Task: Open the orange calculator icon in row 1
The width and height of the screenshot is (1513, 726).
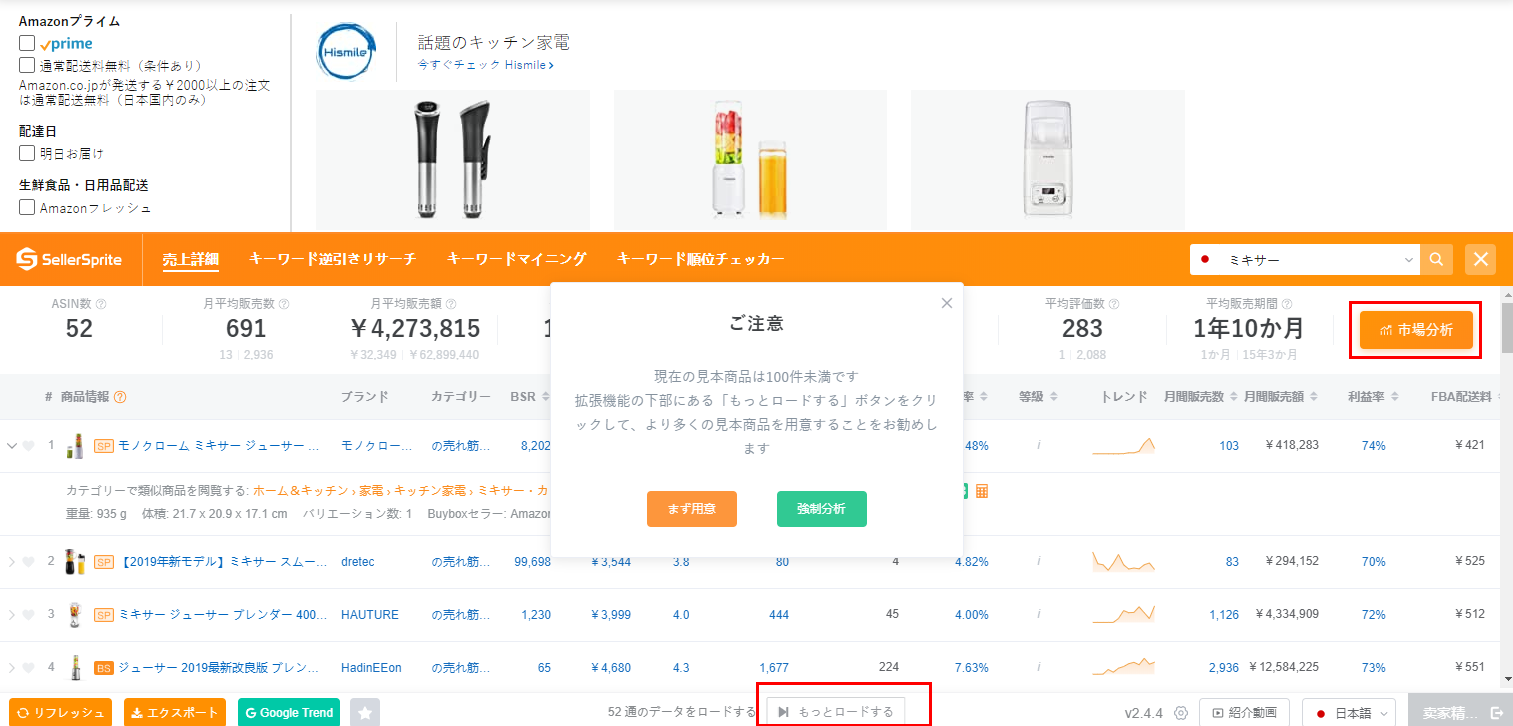Action: (982, 491)
